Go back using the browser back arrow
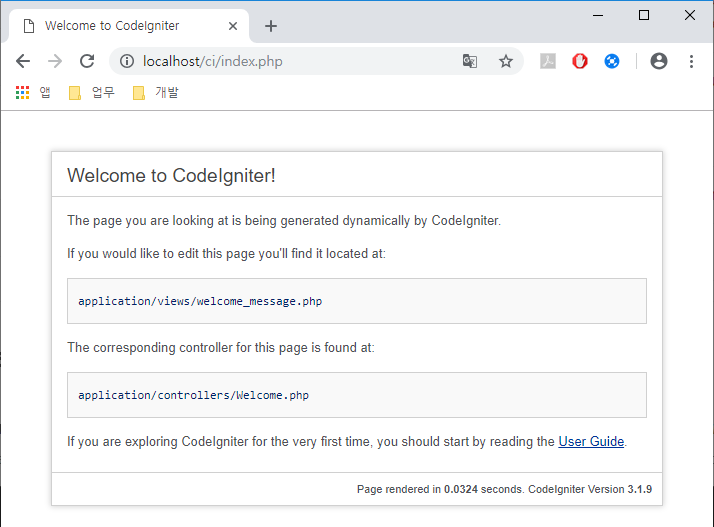This screenshot has height=527, width=714. pyautogui.click(x=23, y=61)
